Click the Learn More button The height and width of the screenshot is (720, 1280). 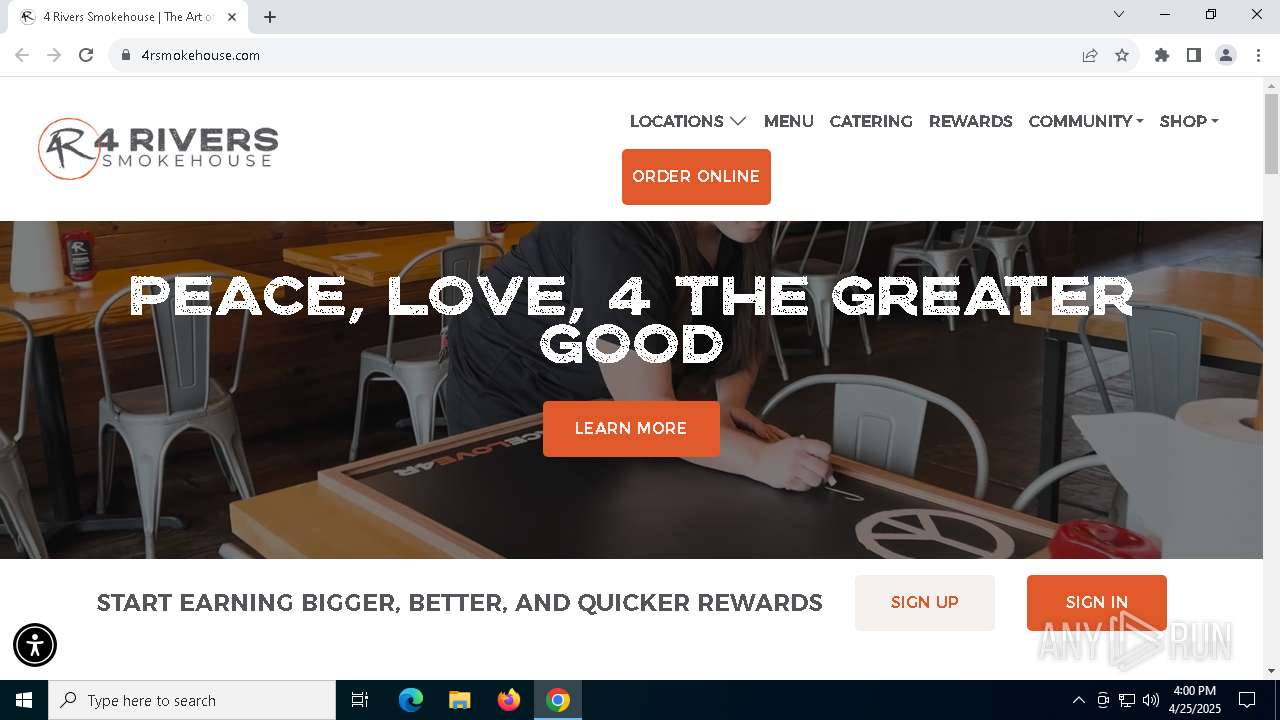point(631,429)
